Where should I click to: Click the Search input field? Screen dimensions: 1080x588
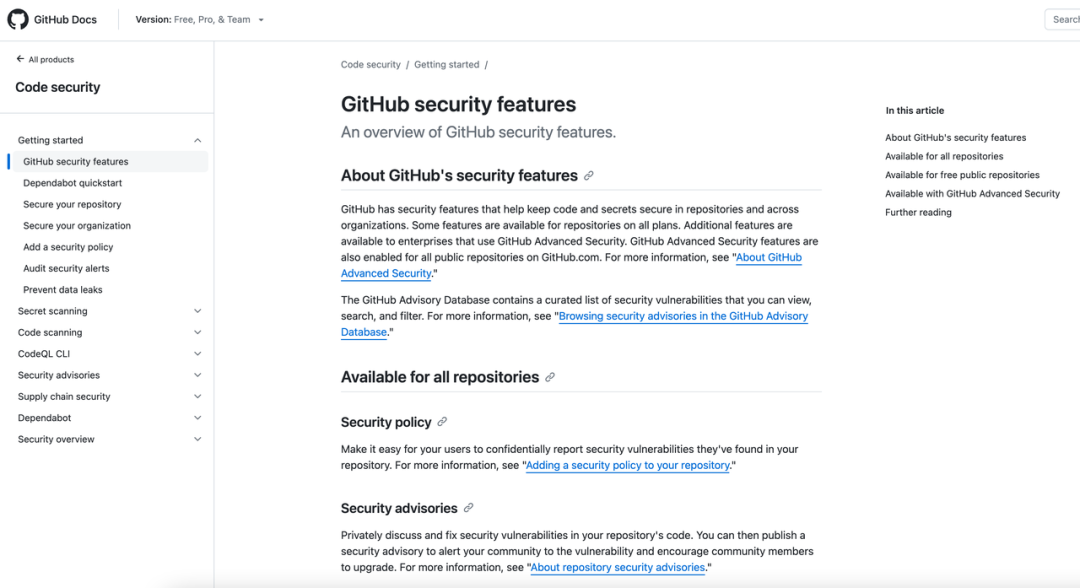pos(1064,19)
